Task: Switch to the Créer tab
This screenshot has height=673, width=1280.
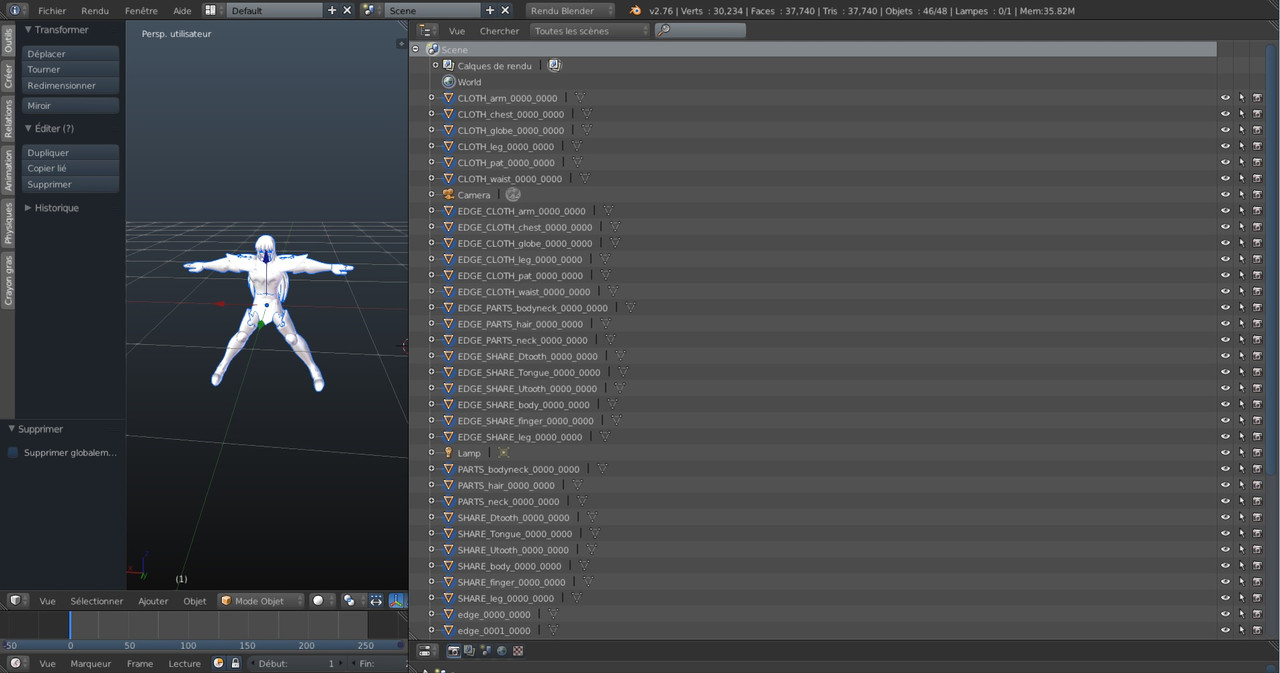Action: point(8,76)
